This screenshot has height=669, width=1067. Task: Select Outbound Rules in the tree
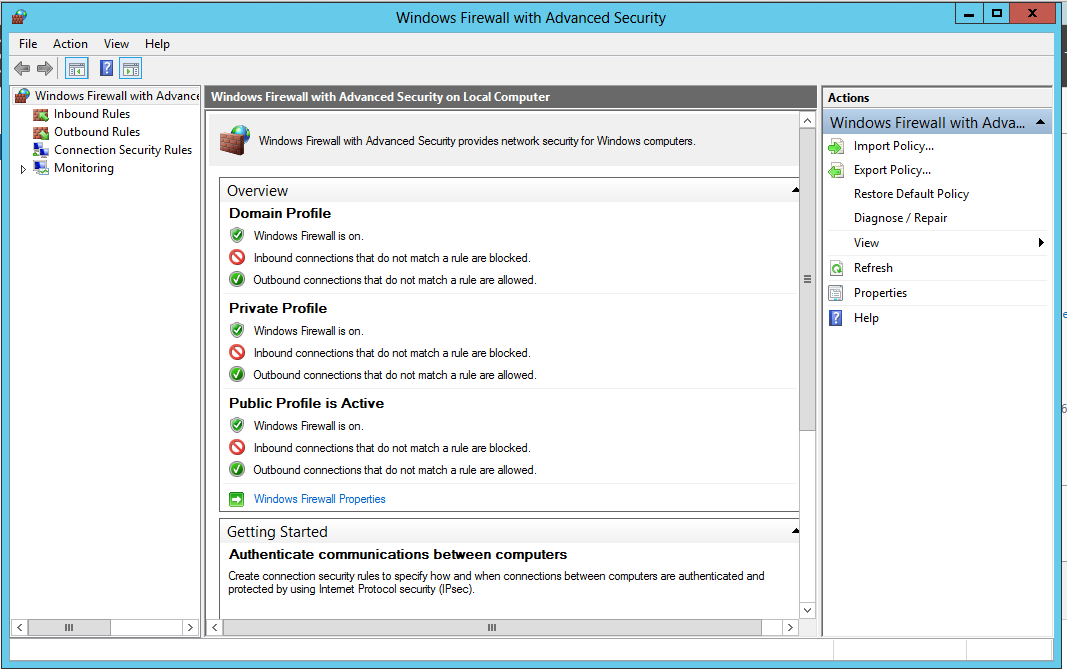coord(97,132)
